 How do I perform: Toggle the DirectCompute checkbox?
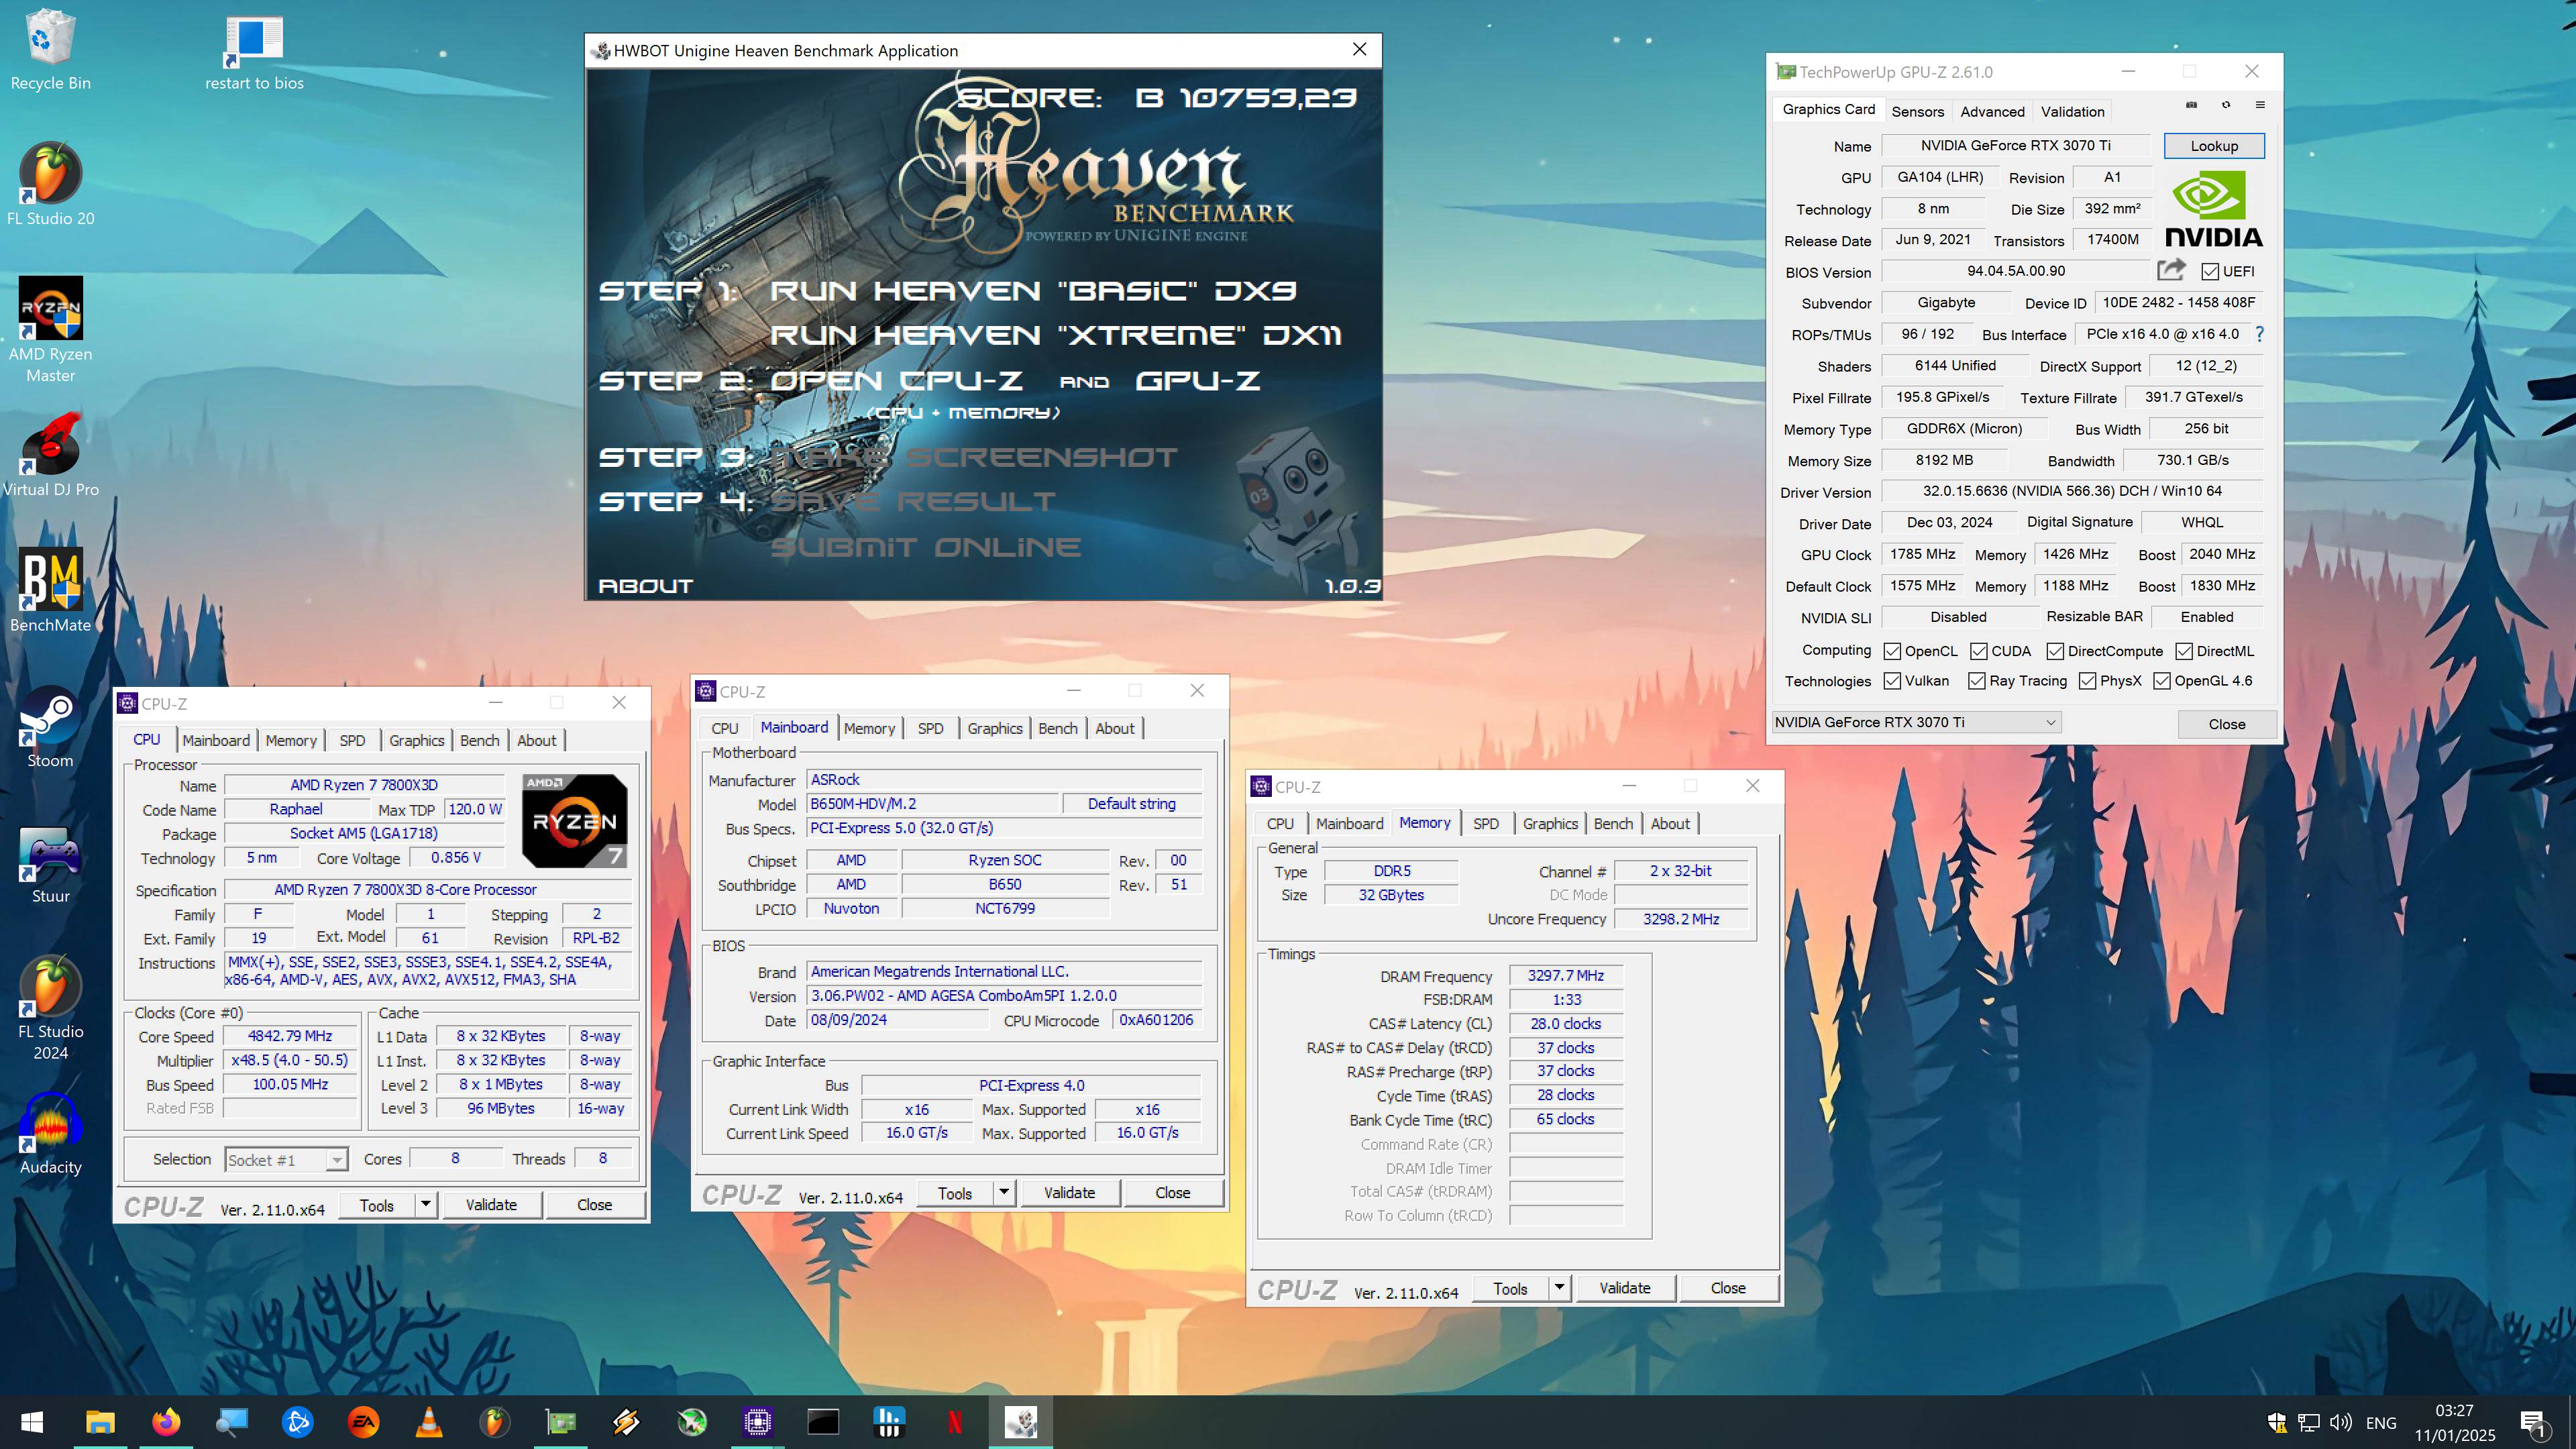pyautogui.click(x=2055, y=651)
